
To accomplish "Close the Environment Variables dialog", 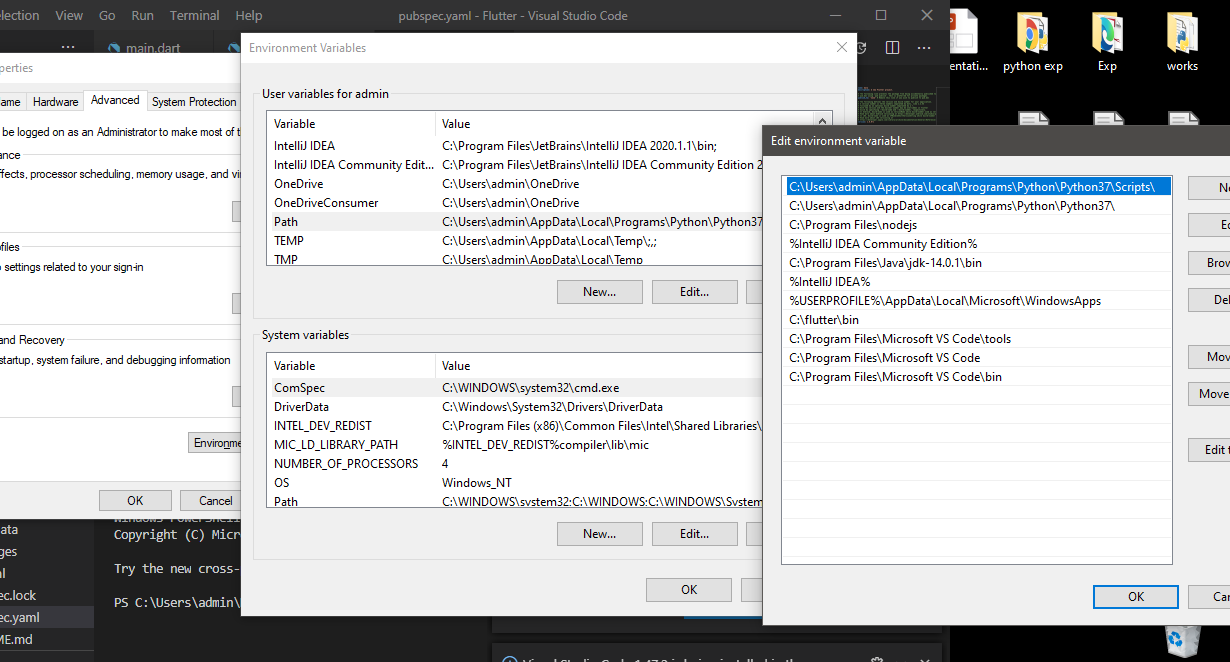I will click(x=841, y=47).
